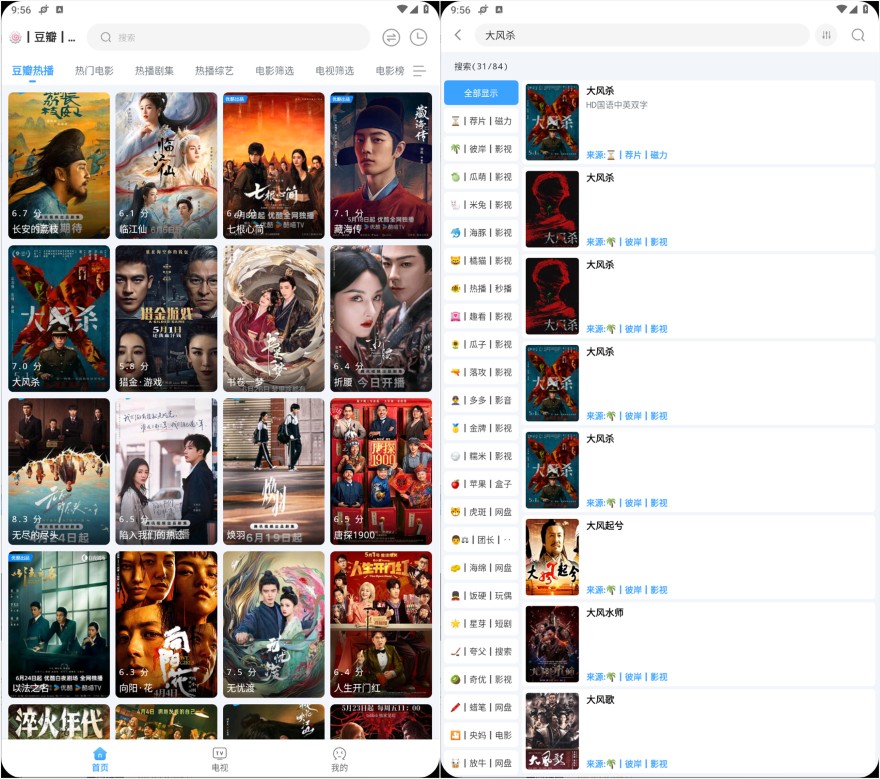The width and height of the screenshot is (880, 779).
Task: Select 奇优 | 影视 source
Action: pyautogui.click(x=481, y=680)
